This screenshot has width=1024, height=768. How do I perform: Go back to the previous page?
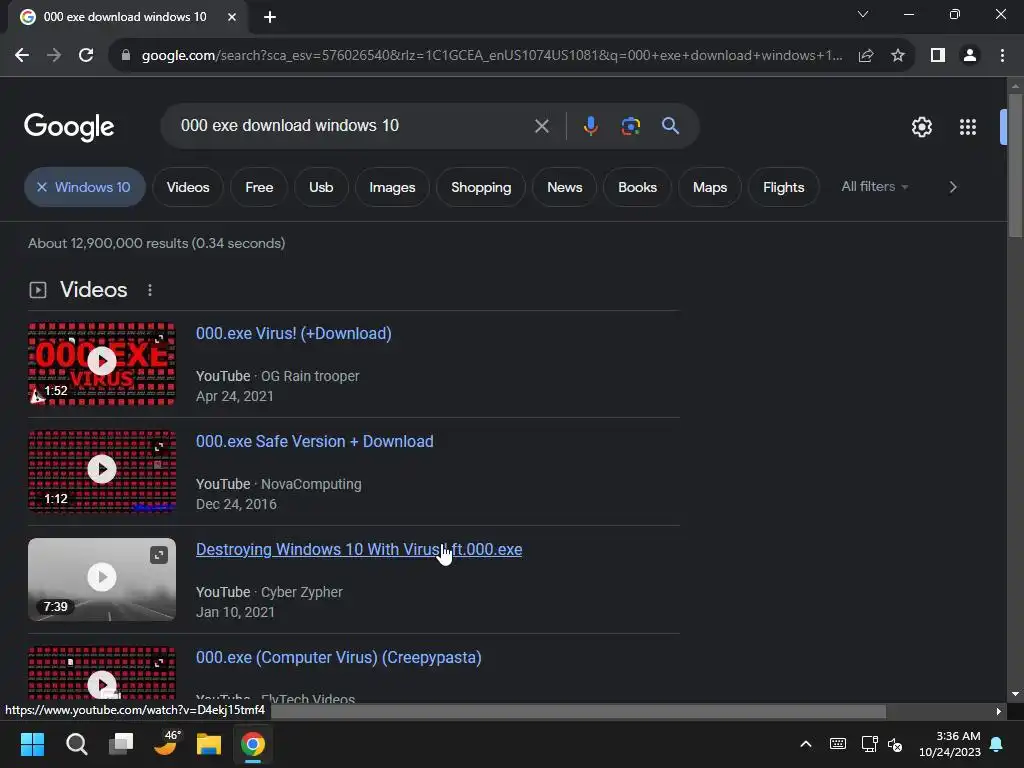pos(22,56)
